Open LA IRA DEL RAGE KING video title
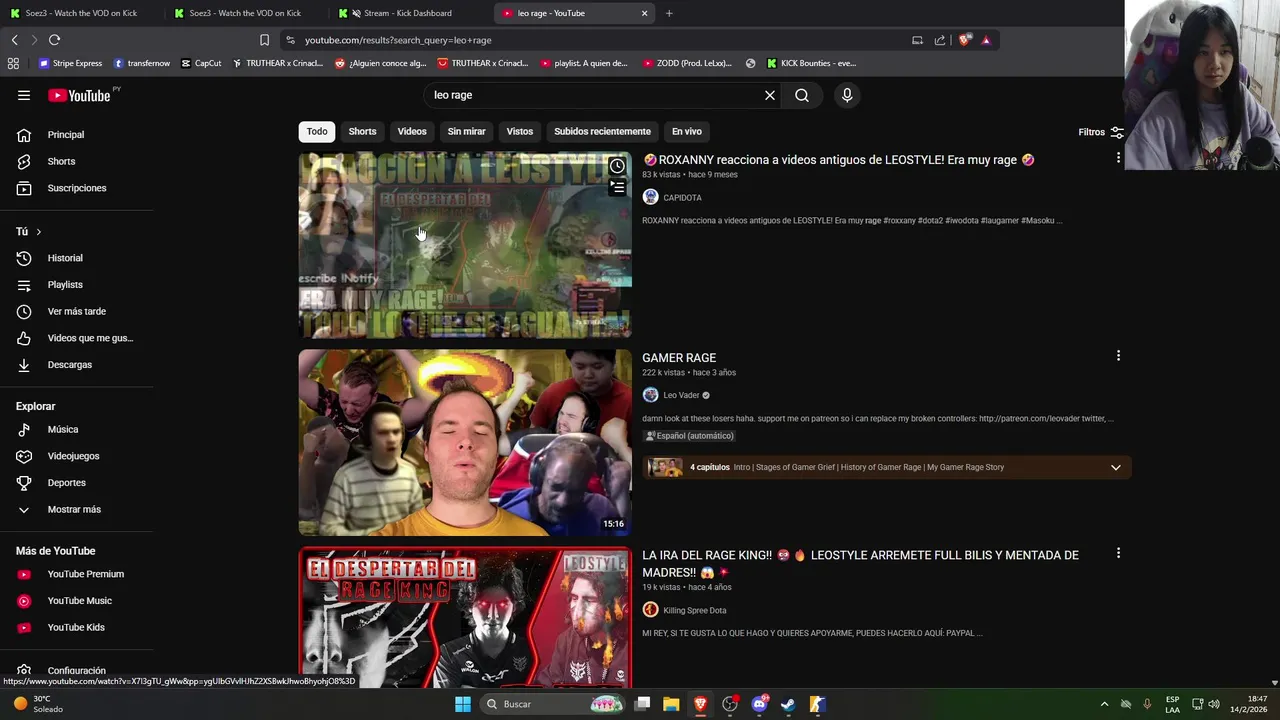 860,564
